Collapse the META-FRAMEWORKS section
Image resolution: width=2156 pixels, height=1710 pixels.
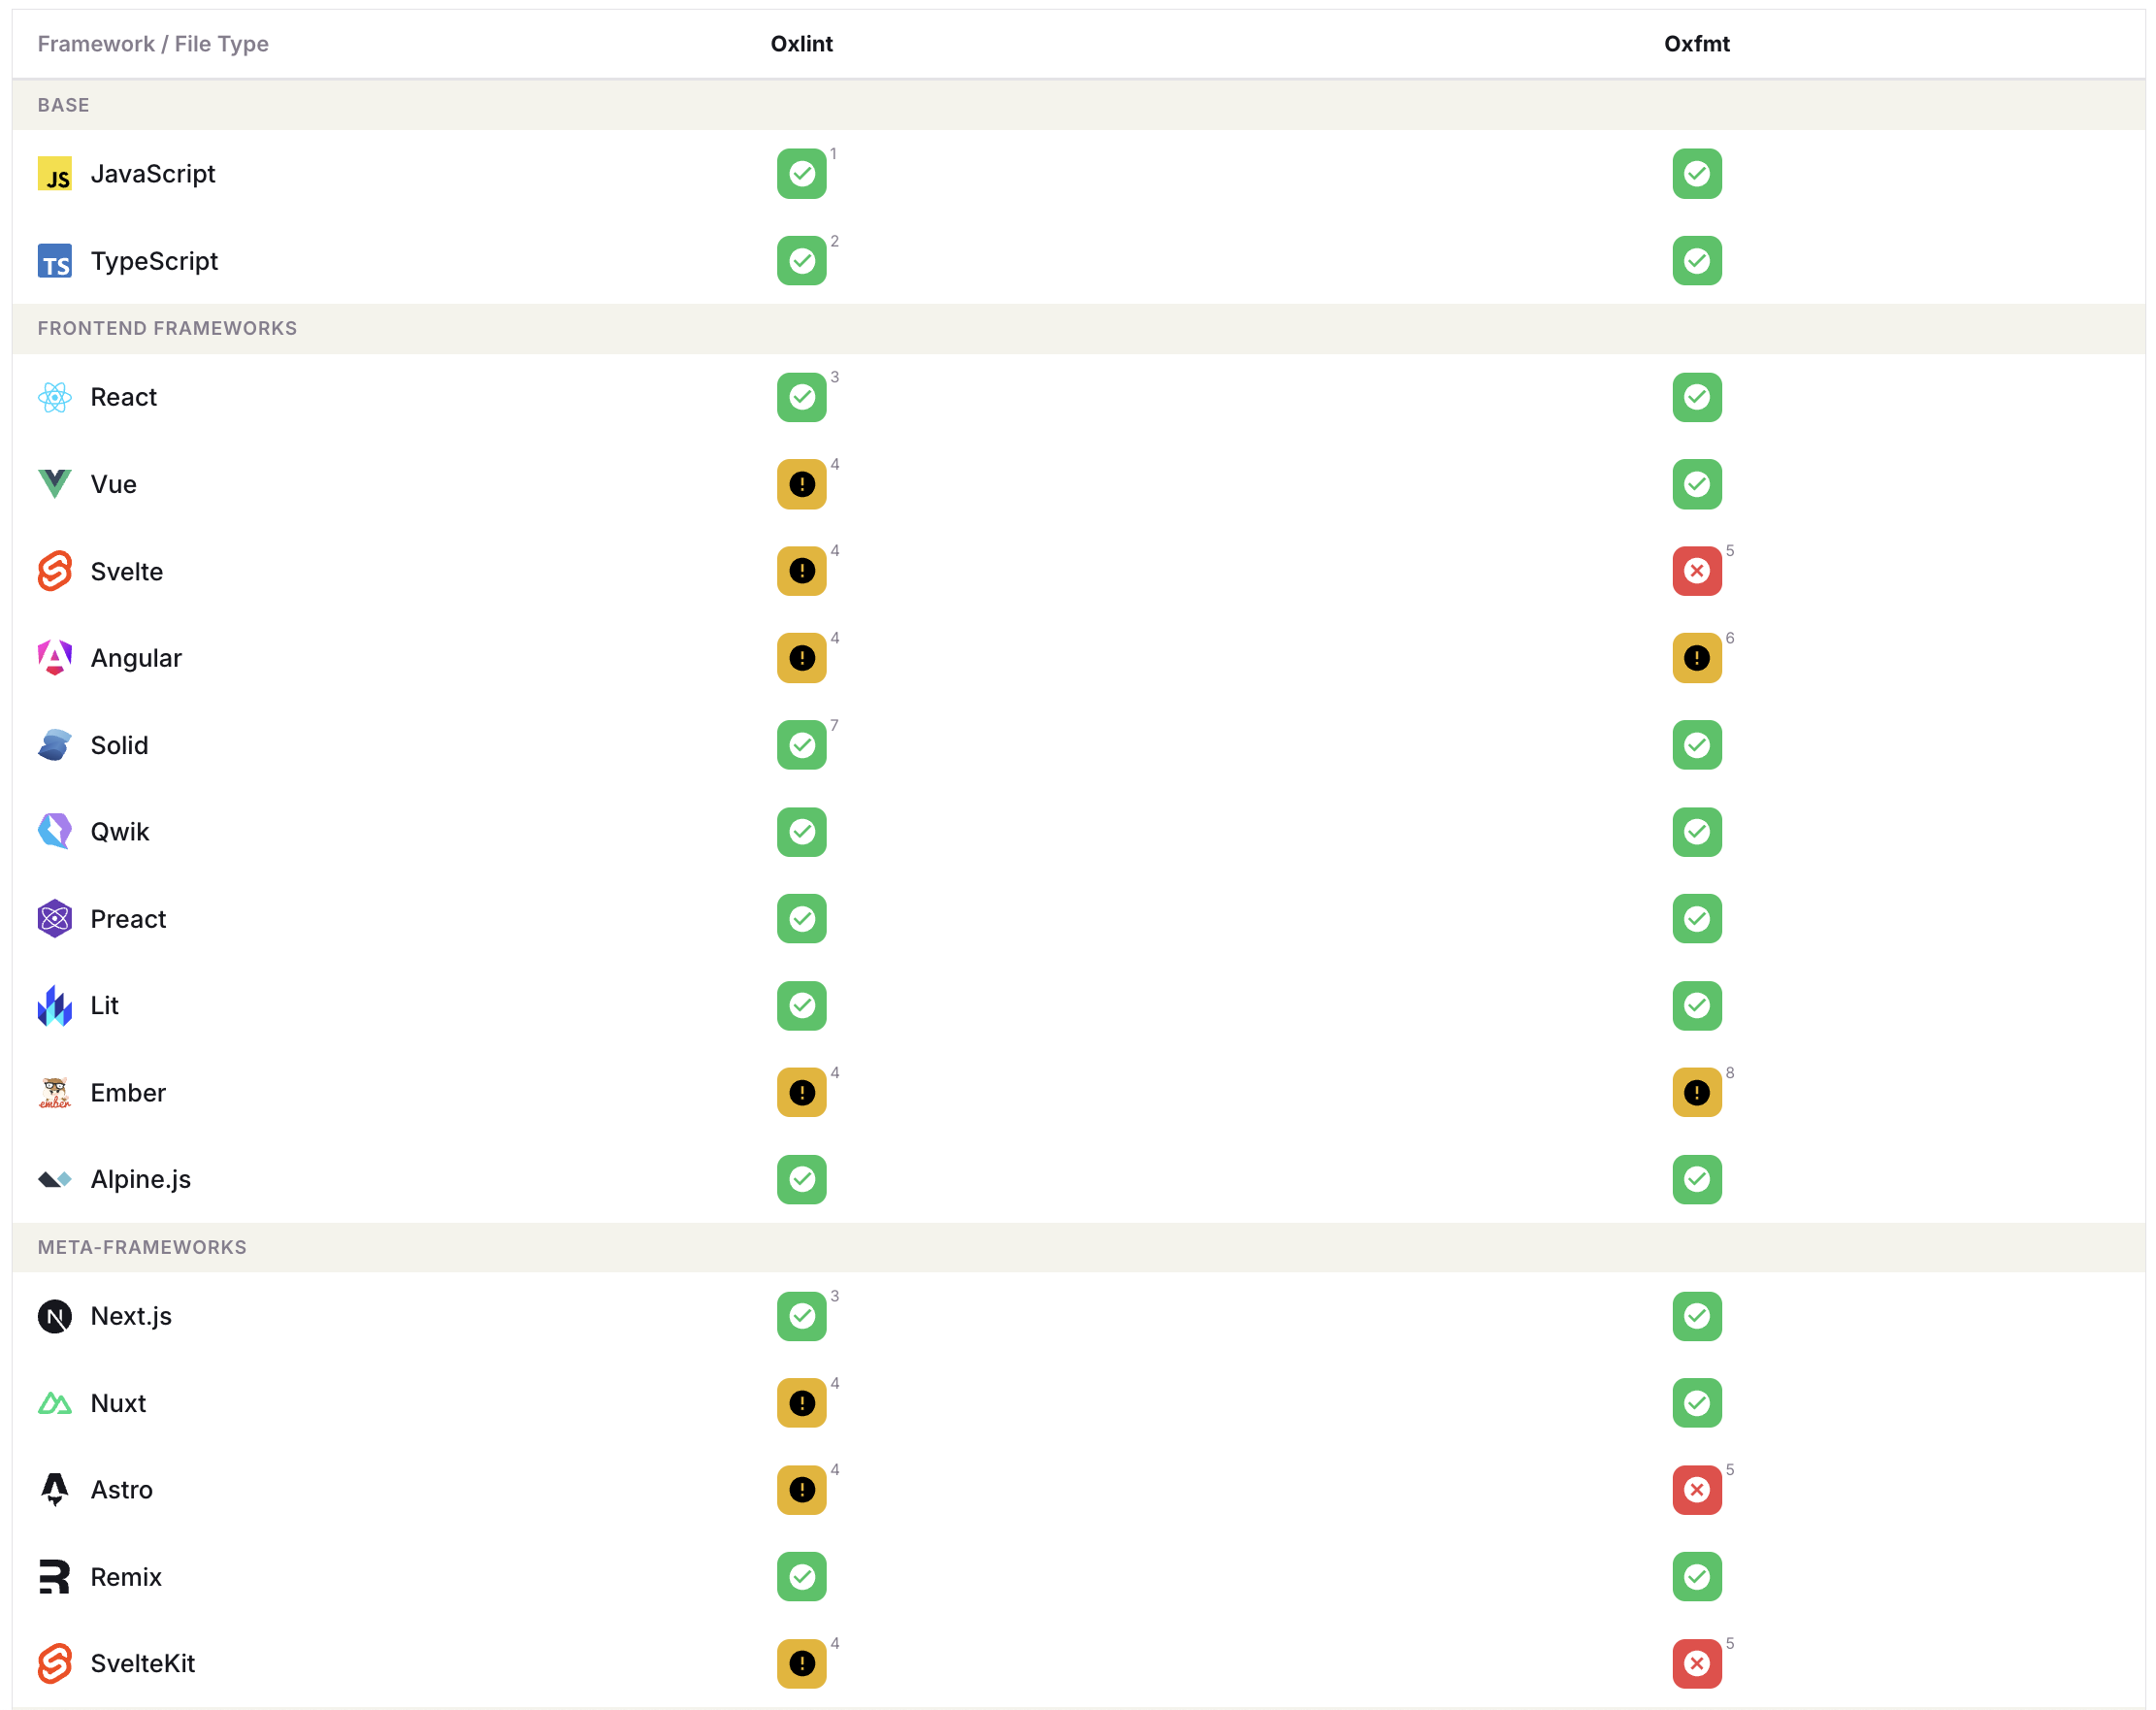click(x=142, y=1247)
